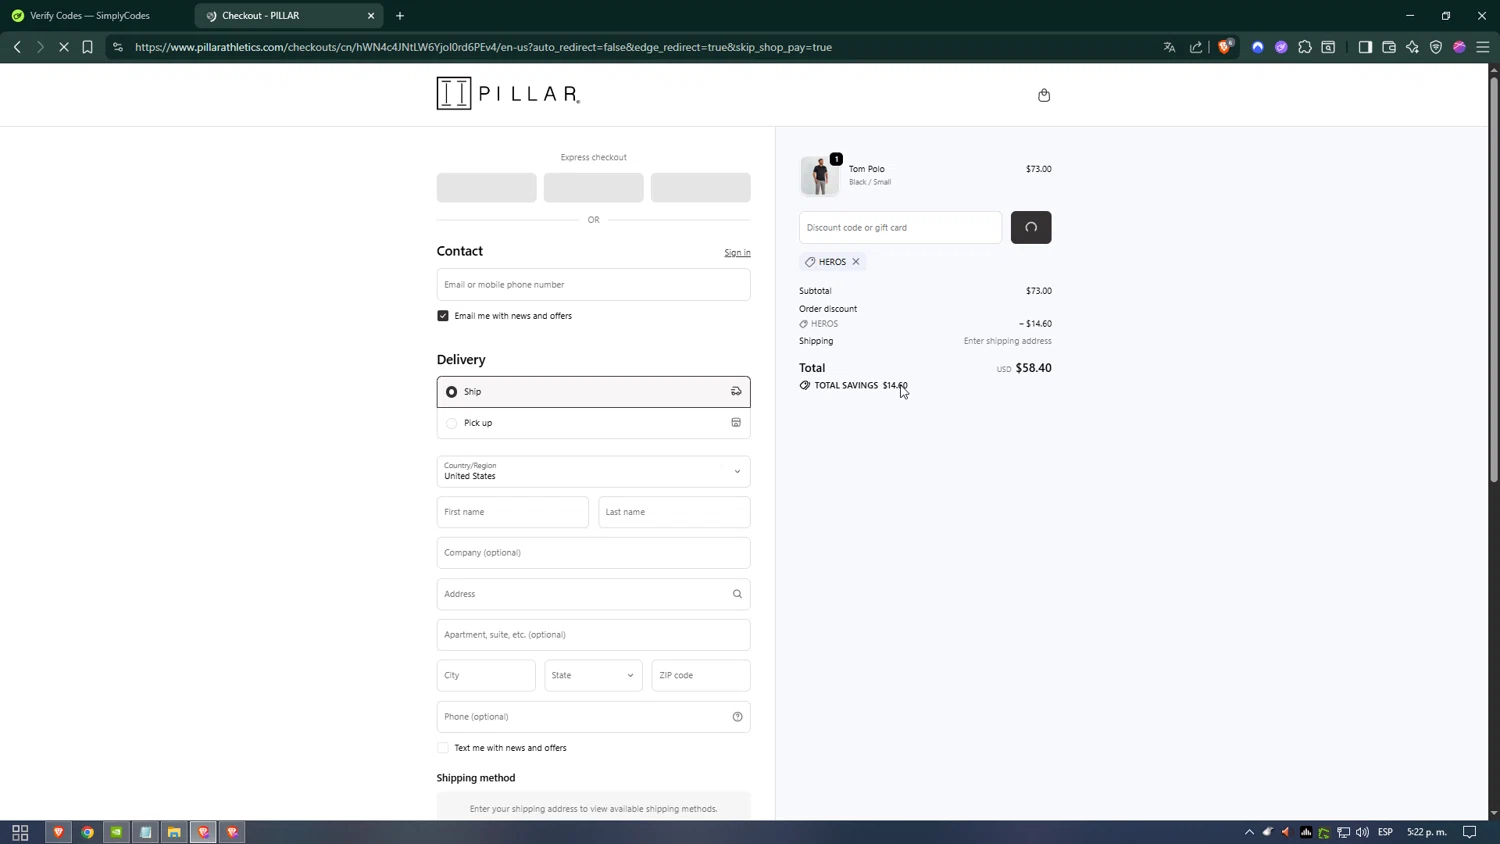
Task: Click the browser back arrow
Action: click(x=17, y=47)
